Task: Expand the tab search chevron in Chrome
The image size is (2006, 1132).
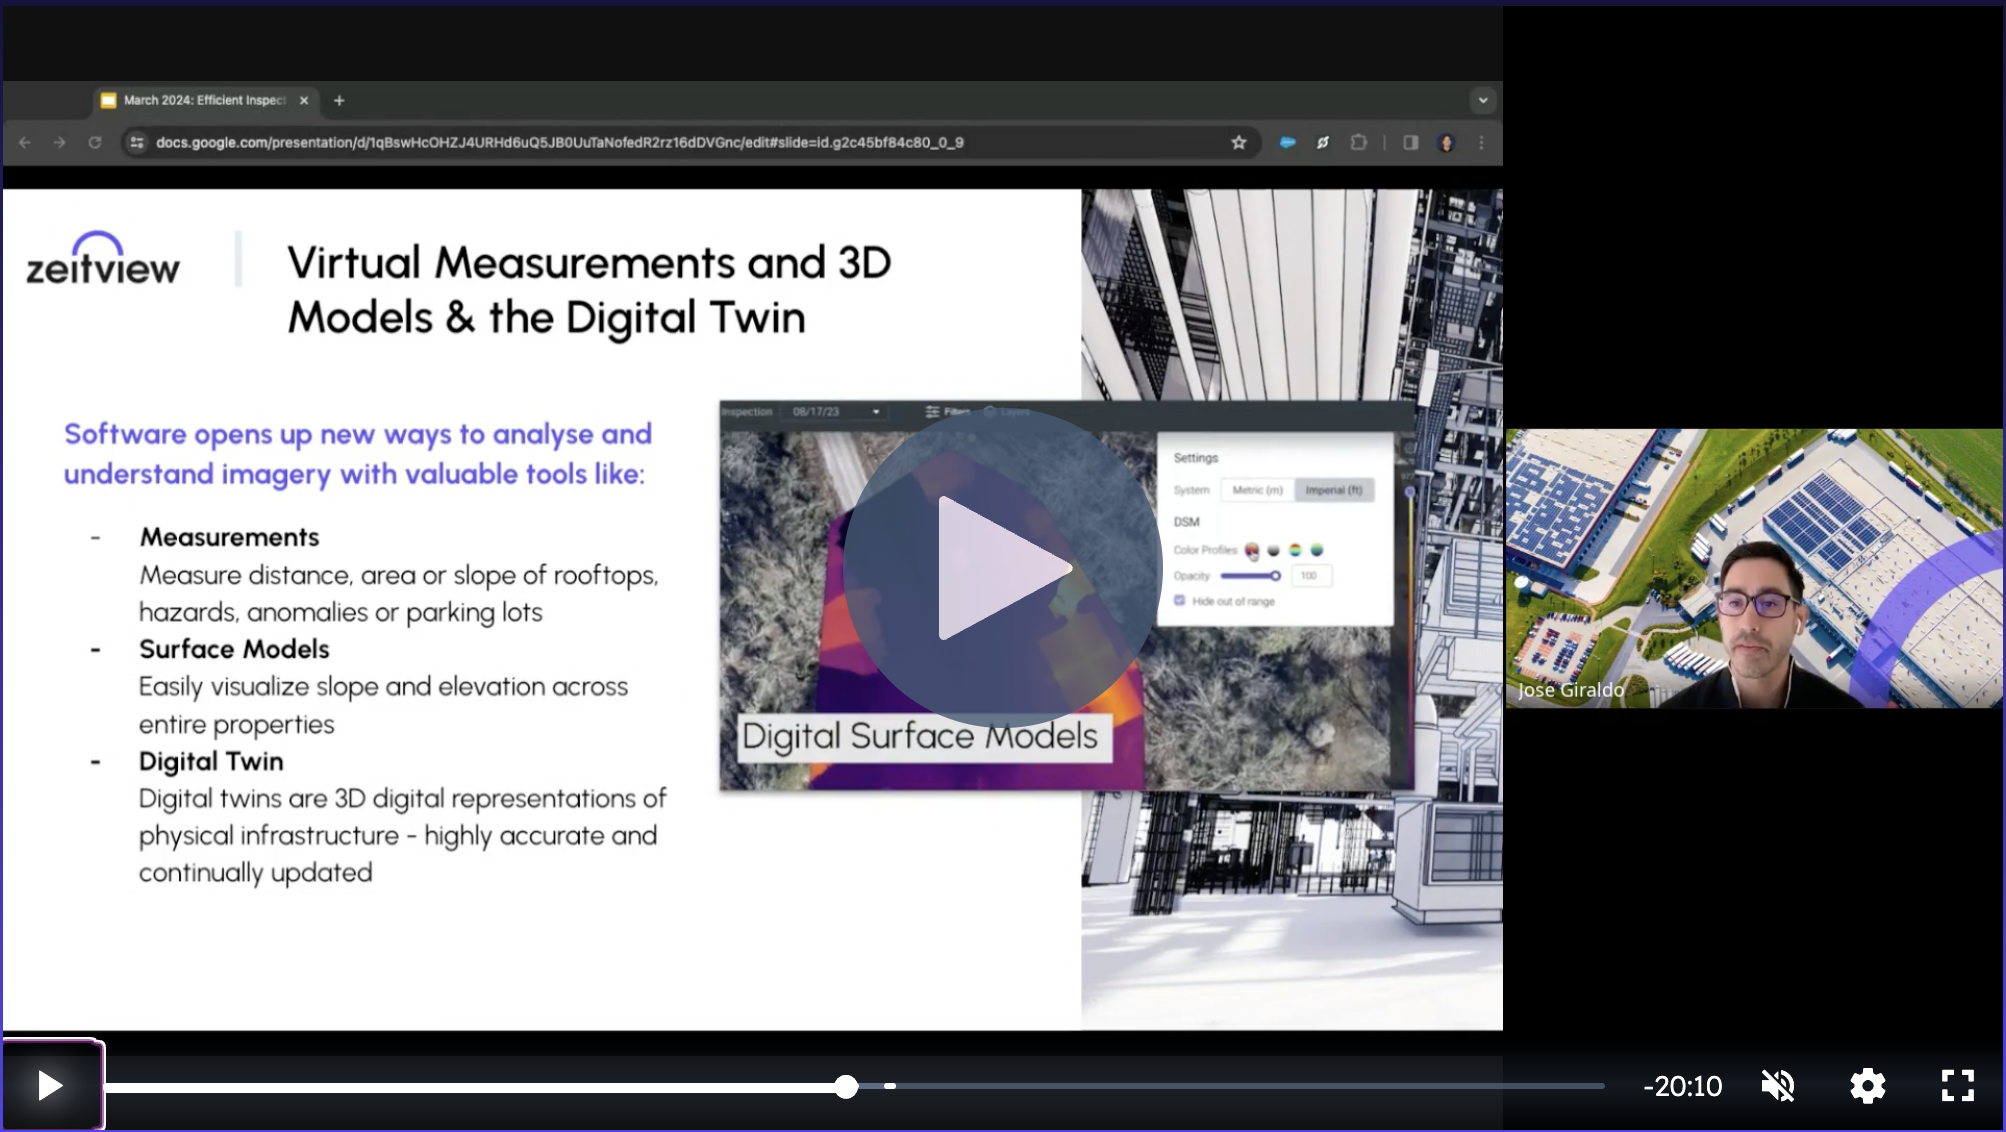Action: click(1482, 100)
